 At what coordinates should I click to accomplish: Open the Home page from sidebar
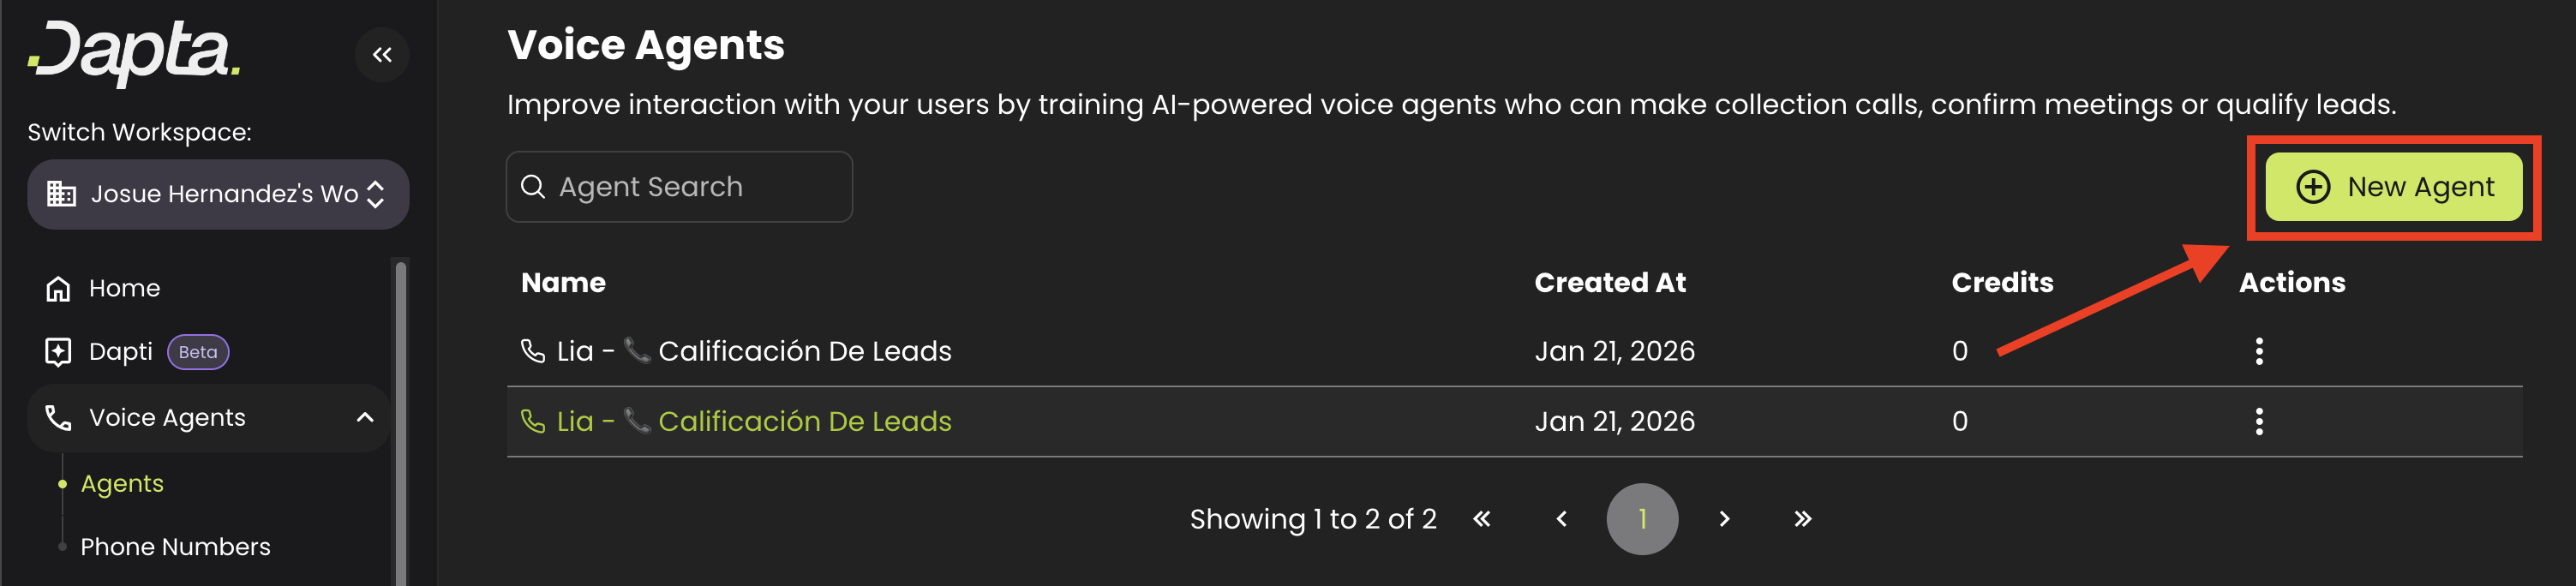124,288
